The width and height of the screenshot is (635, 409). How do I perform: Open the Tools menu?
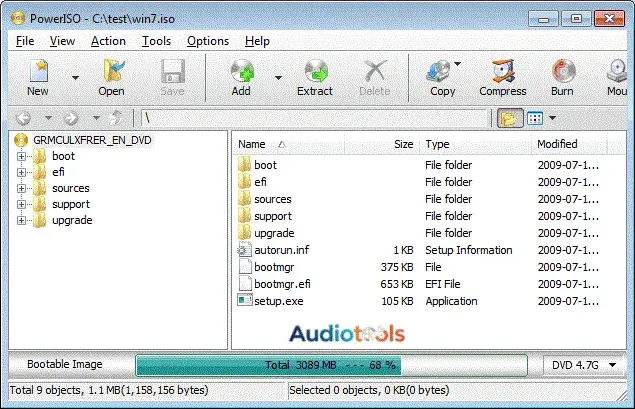(x=156, y=41)
